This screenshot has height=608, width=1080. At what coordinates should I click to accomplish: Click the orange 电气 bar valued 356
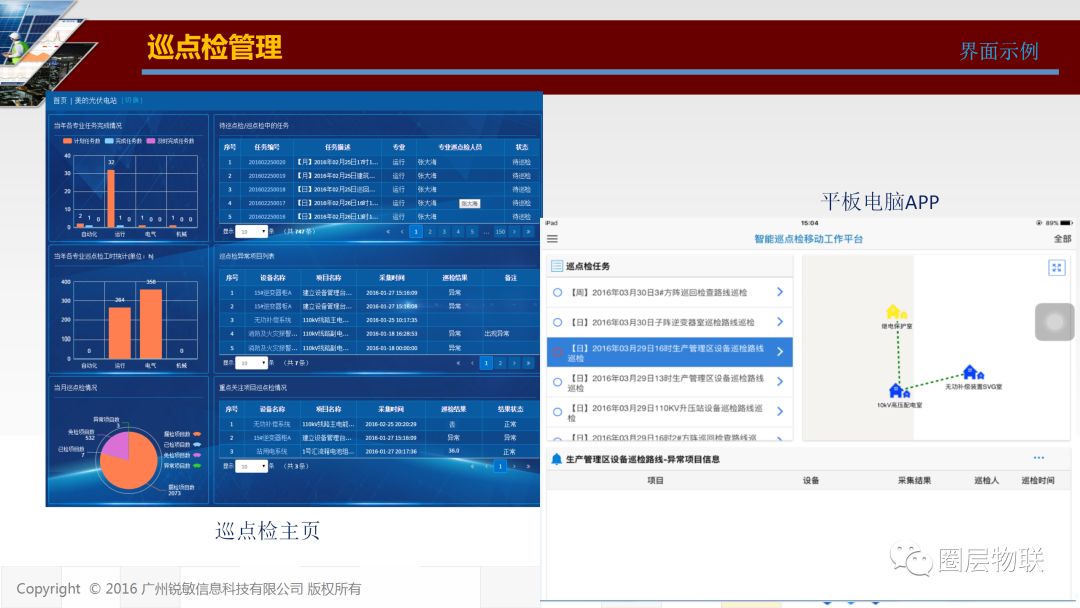click(151, 324)
